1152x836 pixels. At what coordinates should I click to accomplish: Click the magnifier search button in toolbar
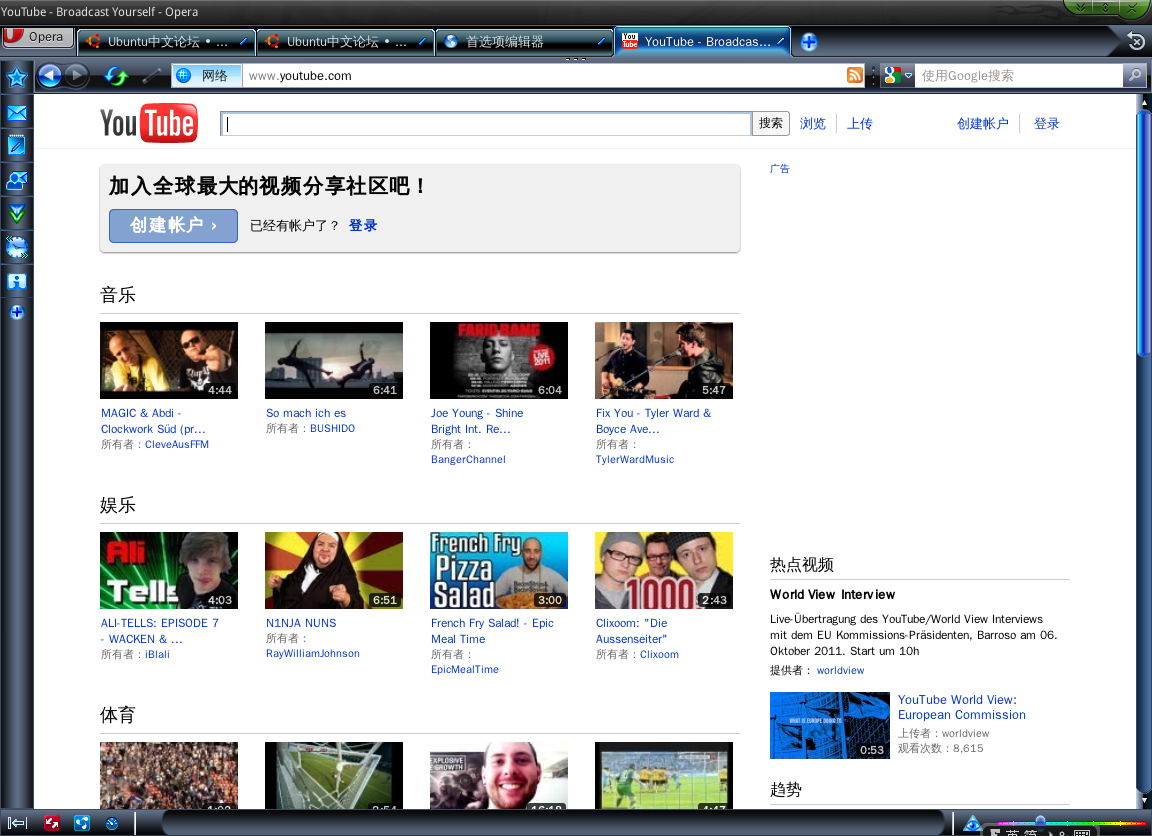[x=1134, y=75]
